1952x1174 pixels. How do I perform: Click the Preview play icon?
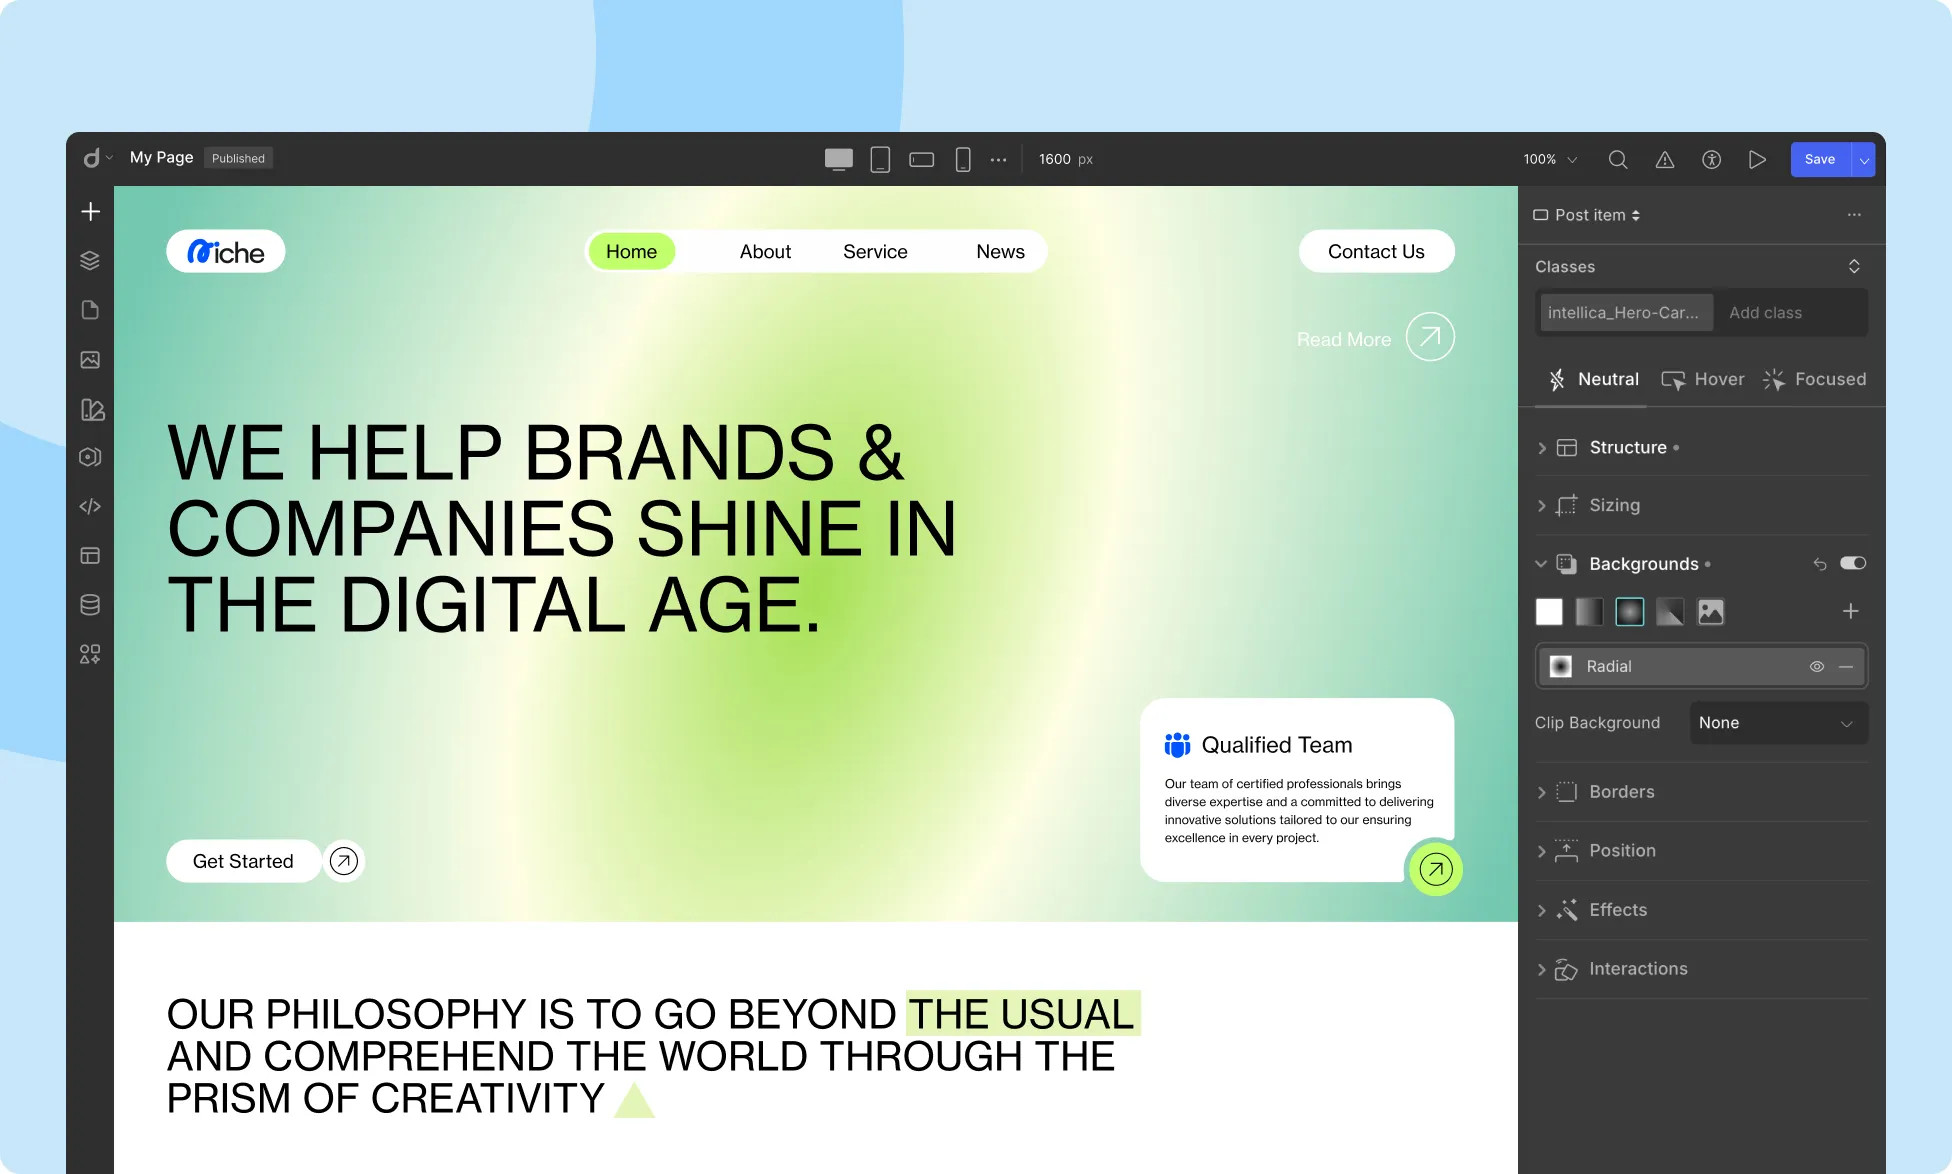click(1757, 159)
